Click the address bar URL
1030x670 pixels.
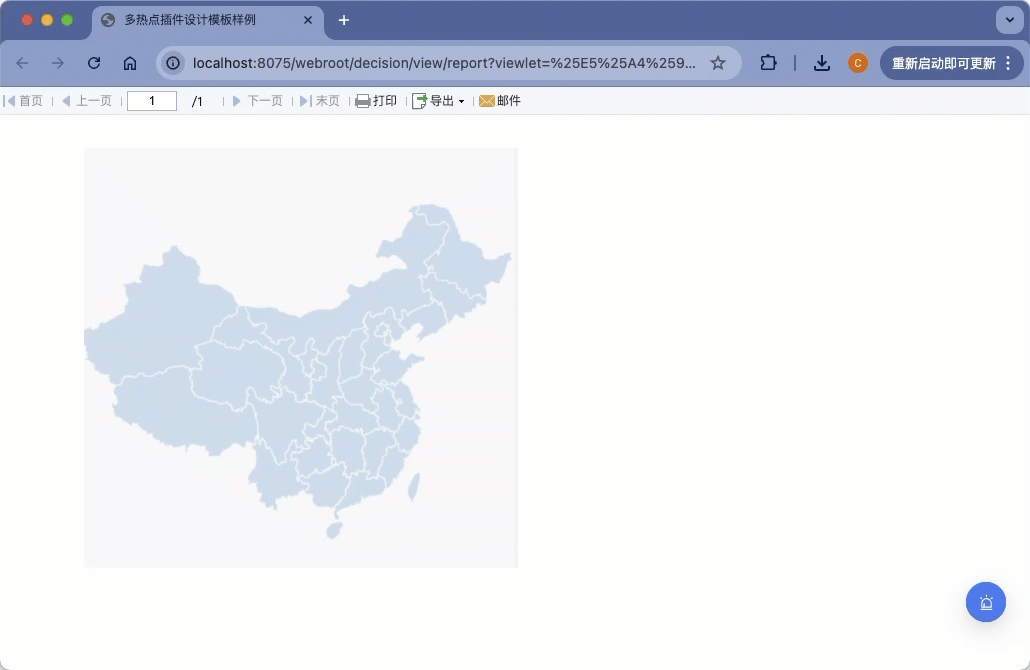(x=444, y=63)
